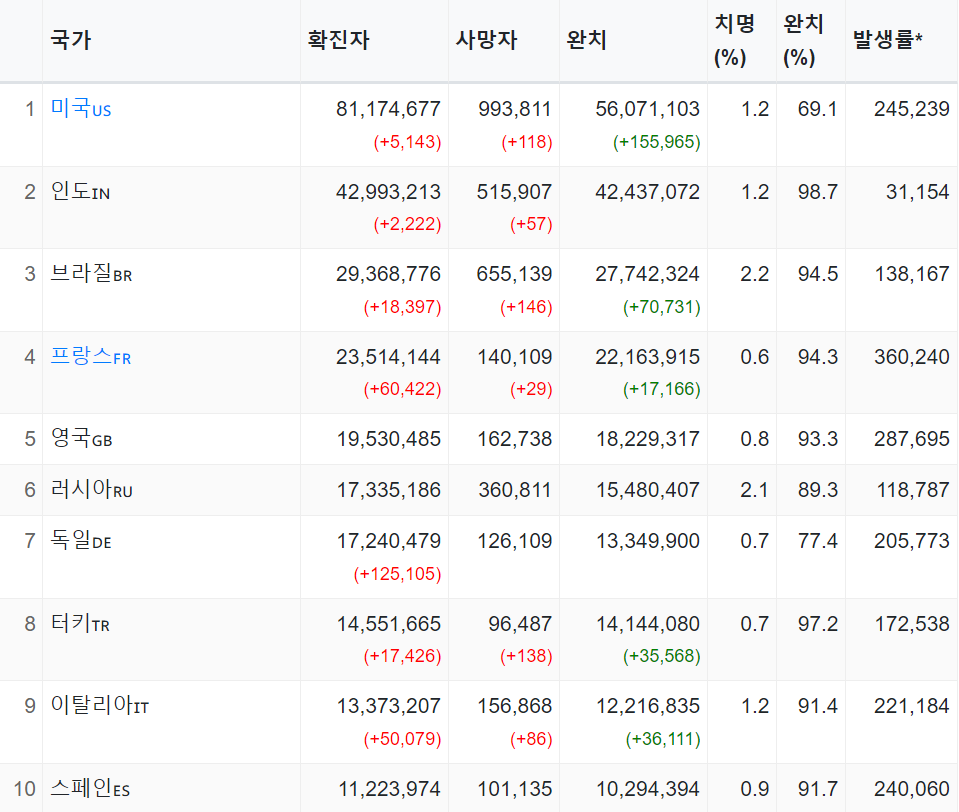Viewport: 959px width, 812px height.
Task: Click Italy's deaths increase (+86)
Action: 531,739
